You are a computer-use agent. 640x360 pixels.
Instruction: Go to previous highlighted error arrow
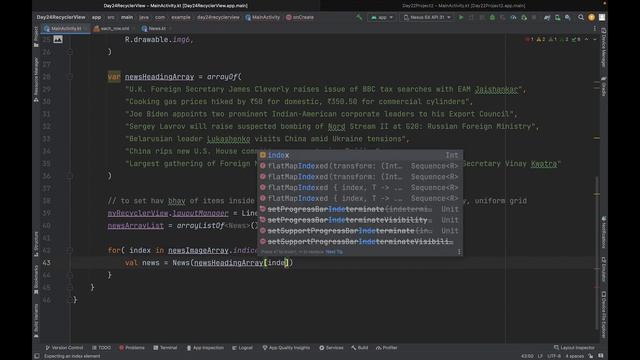[587, 40]
